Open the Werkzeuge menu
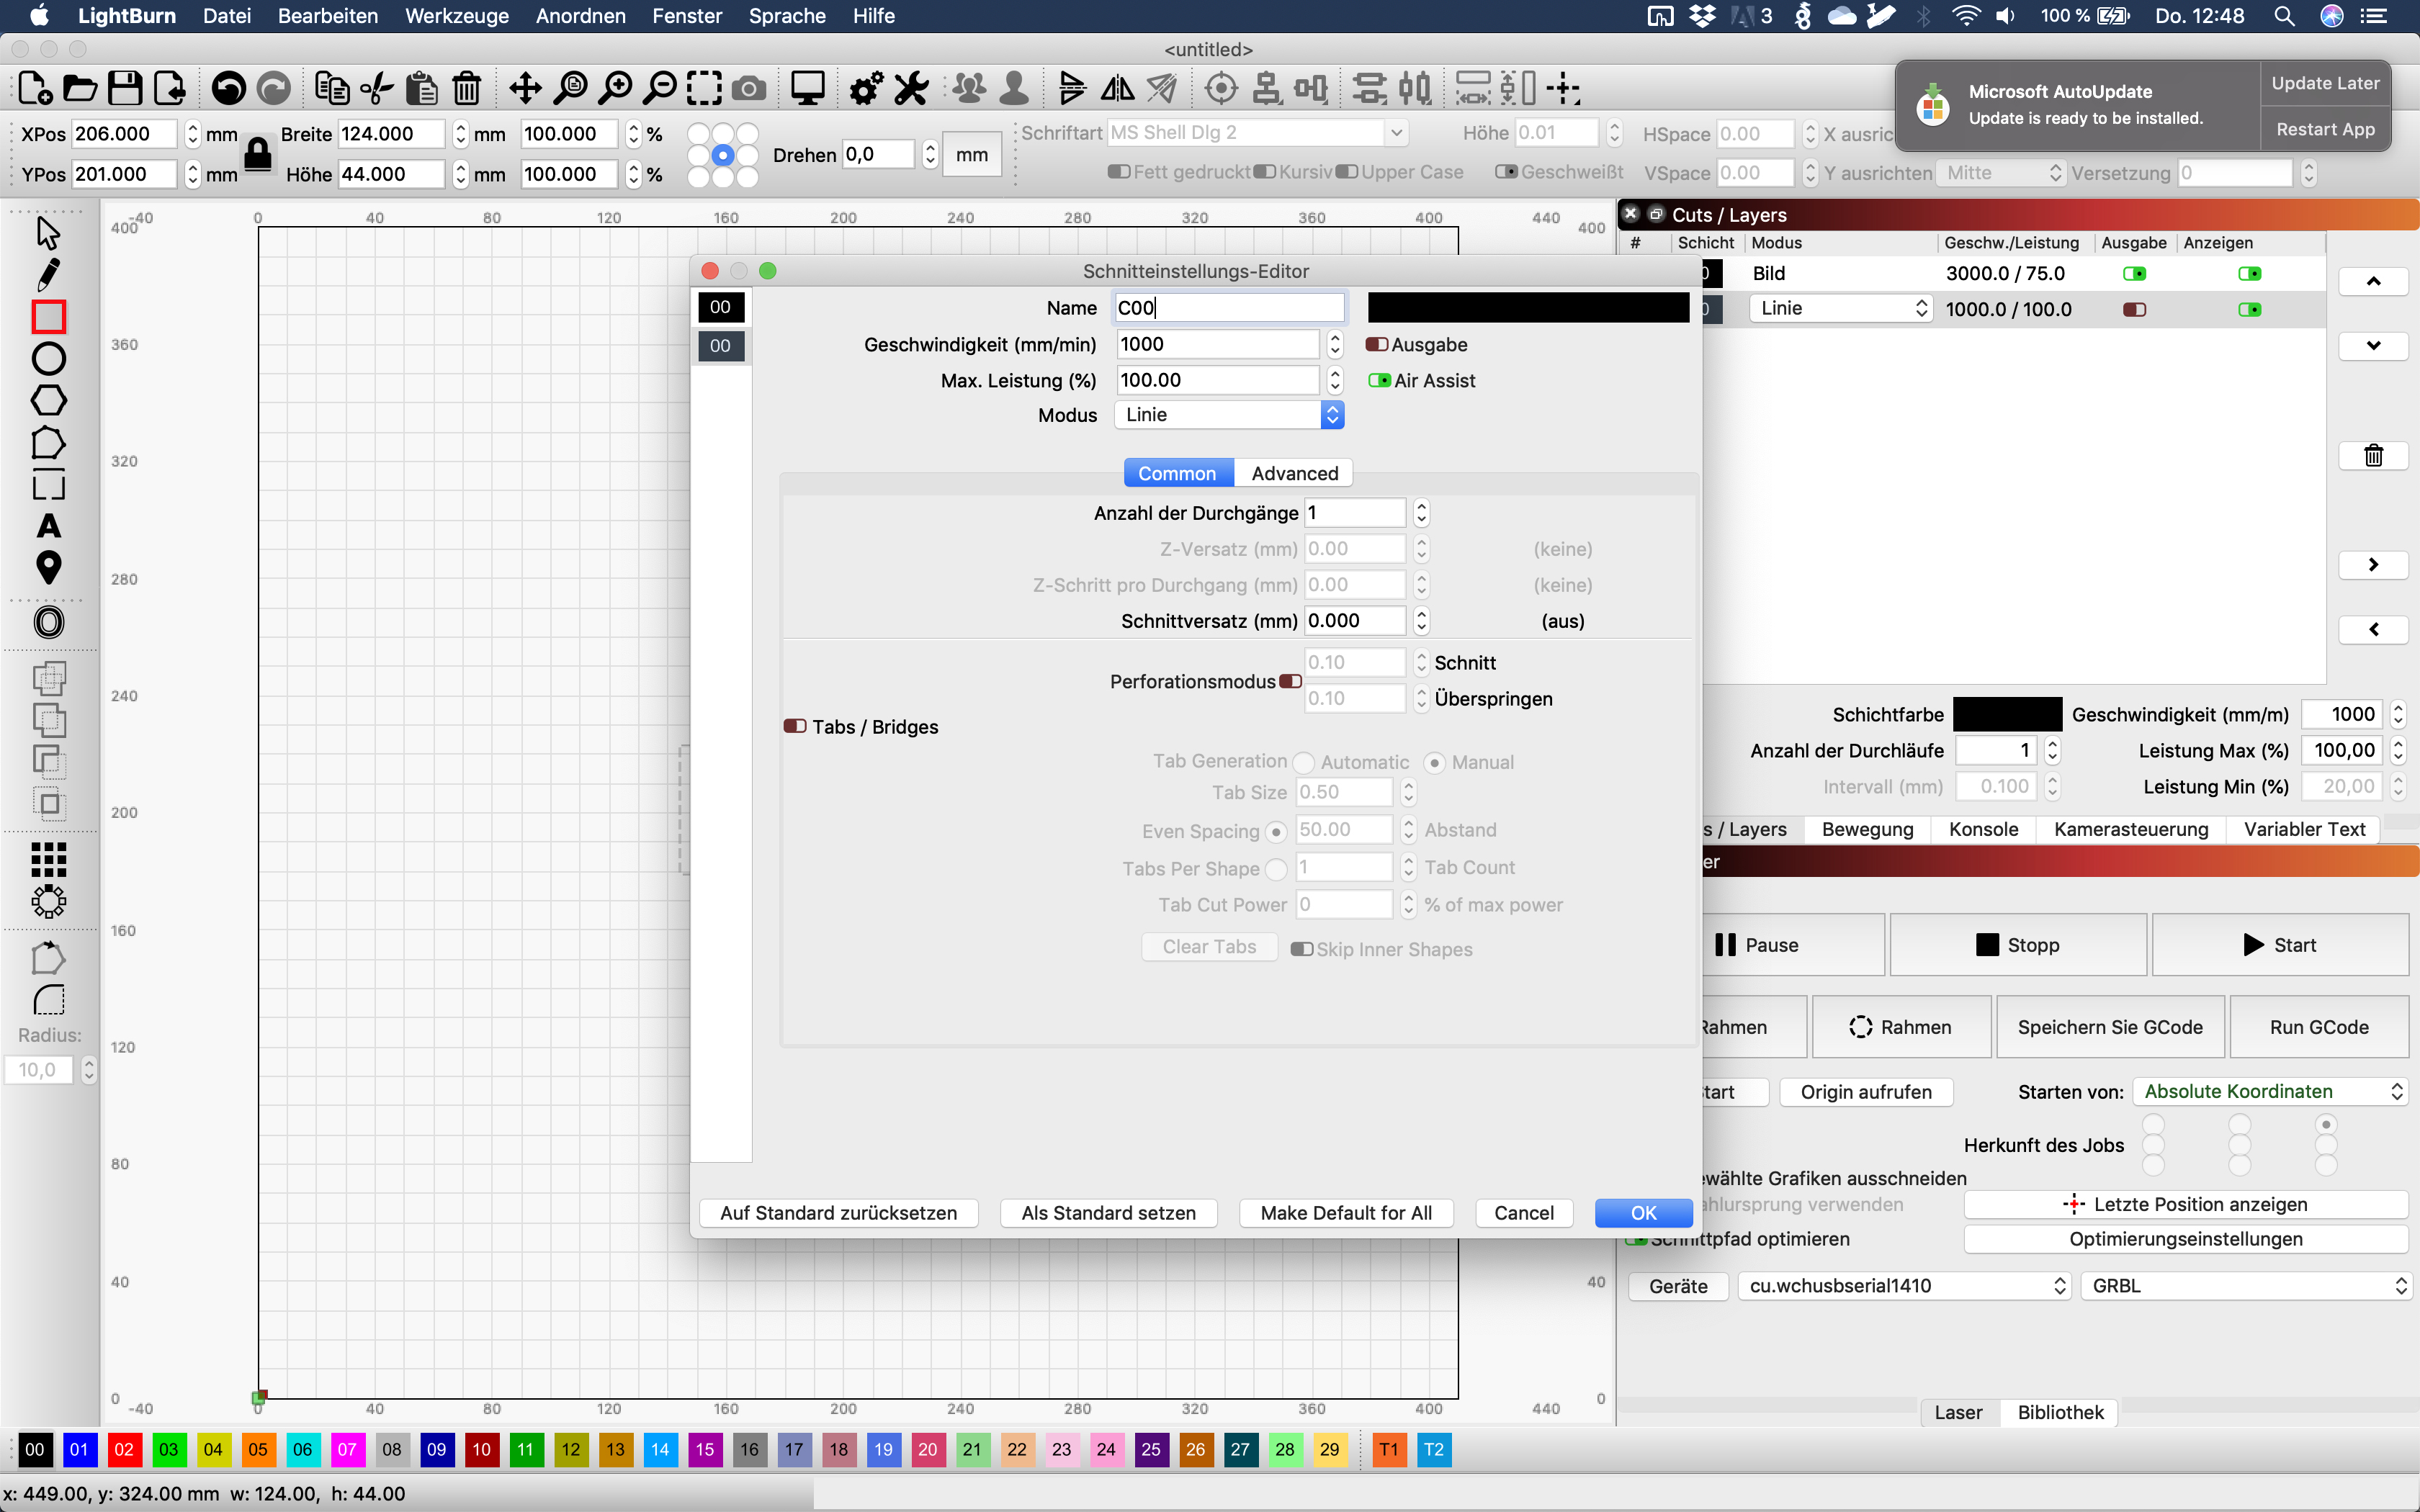Image resolution: width=2420 pixels, height=1512 pixels. coord(456,16)
